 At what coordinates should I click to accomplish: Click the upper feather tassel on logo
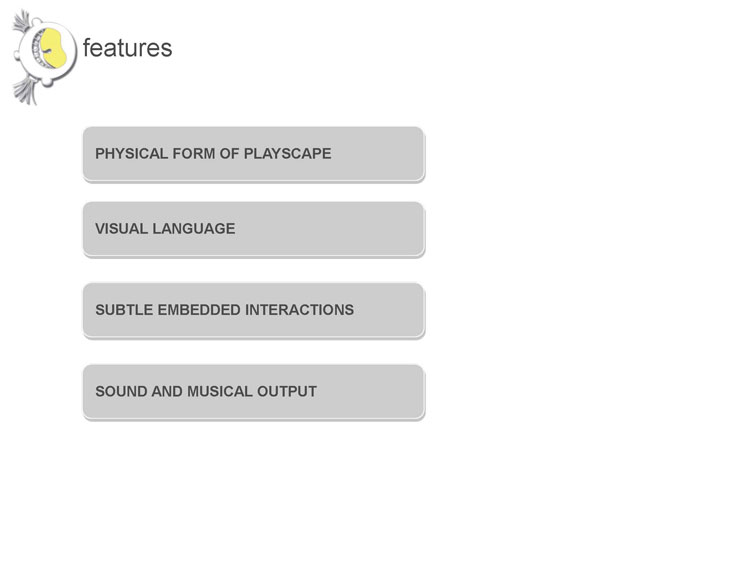point(22,22)
